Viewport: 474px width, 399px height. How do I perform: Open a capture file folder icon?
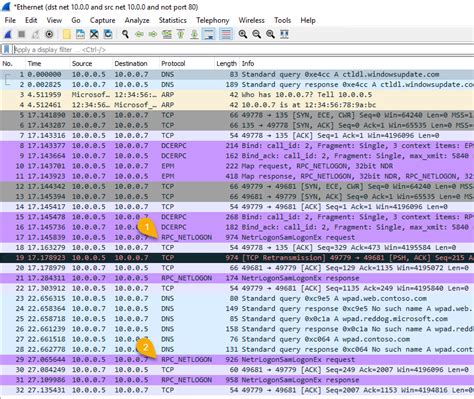67,34
